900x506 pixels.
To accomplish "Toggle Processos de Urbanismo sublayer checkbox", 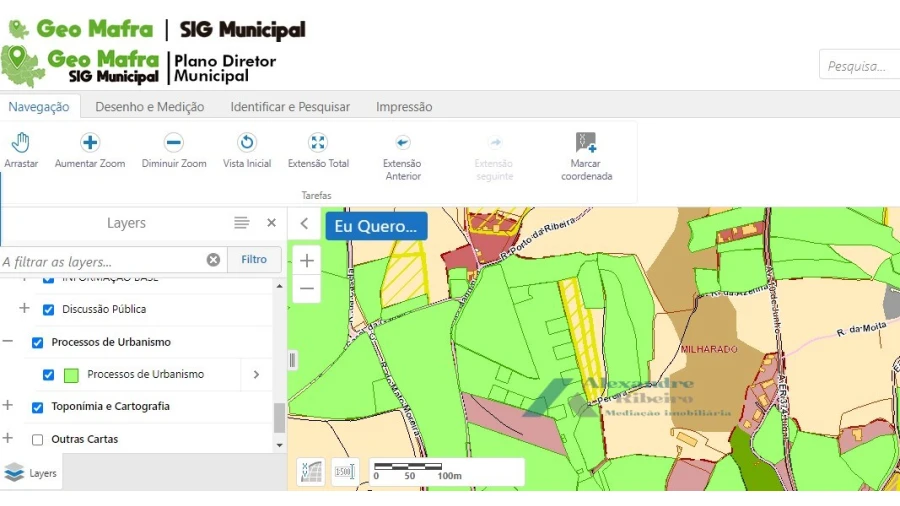I will [48, 375].
